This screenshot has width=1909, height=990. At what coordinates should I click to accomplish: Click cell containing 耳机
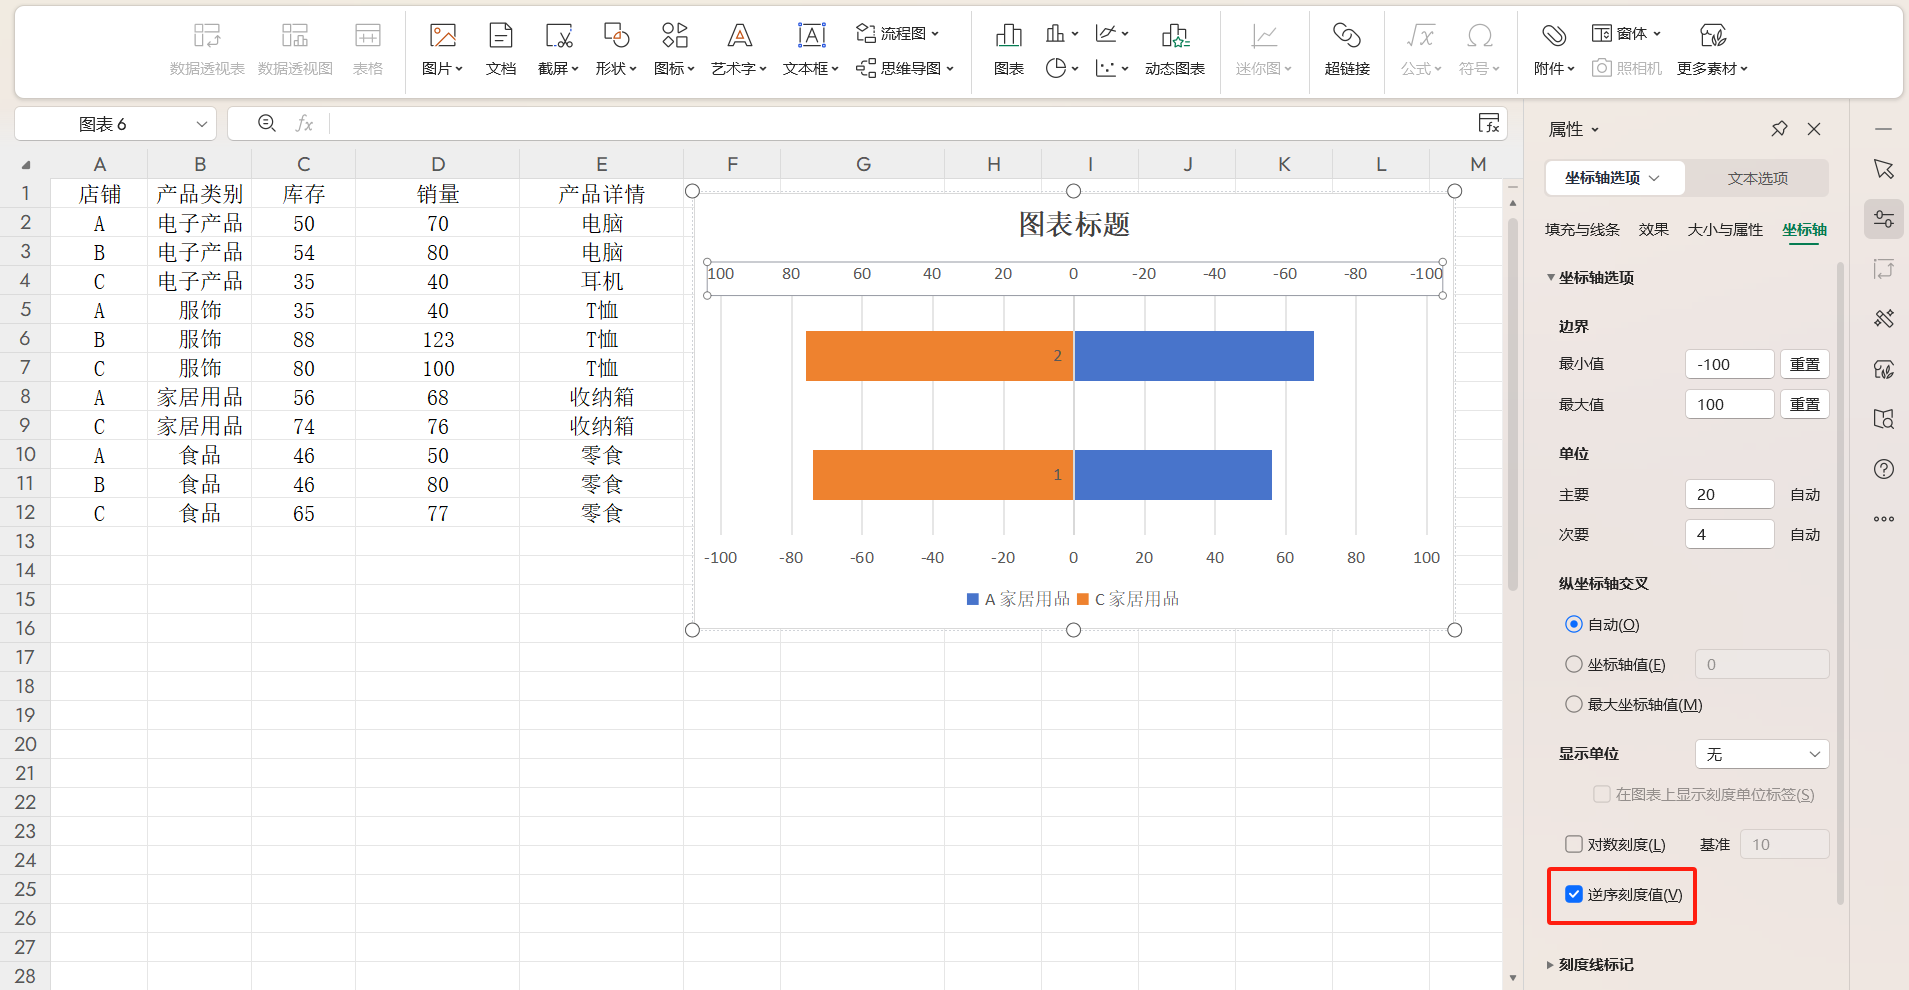(602, 281)
